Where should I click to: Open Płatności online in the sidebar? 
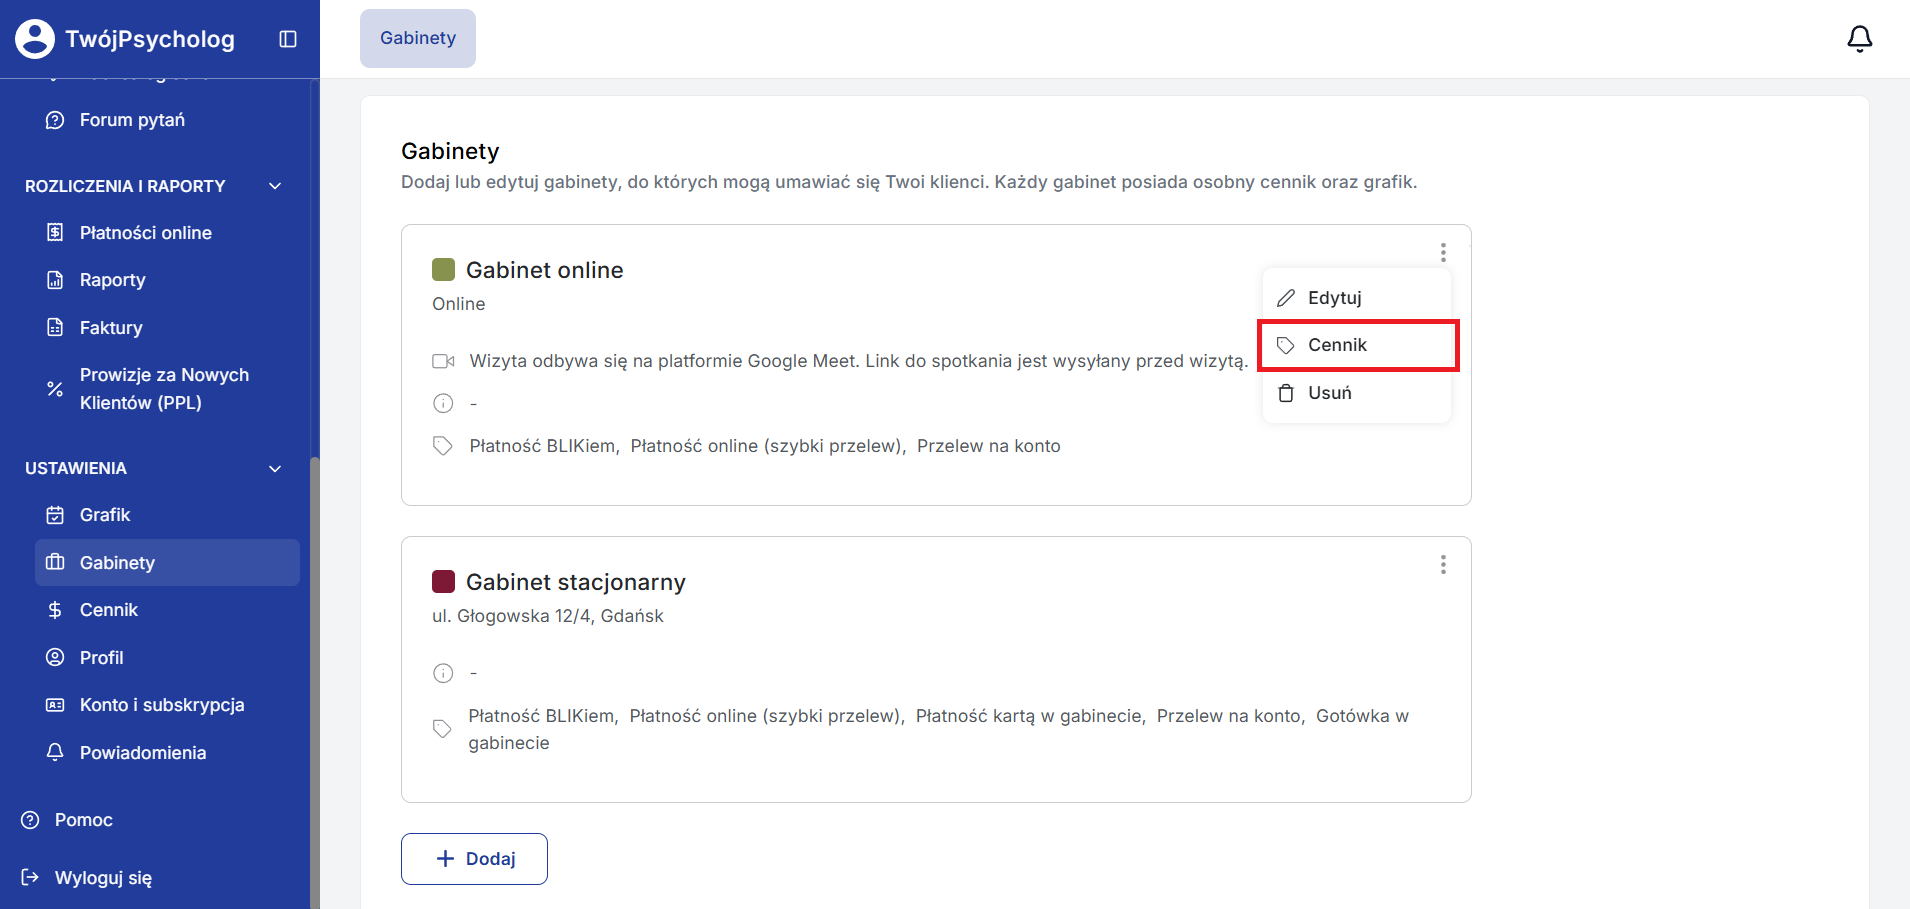click(145, 233)
